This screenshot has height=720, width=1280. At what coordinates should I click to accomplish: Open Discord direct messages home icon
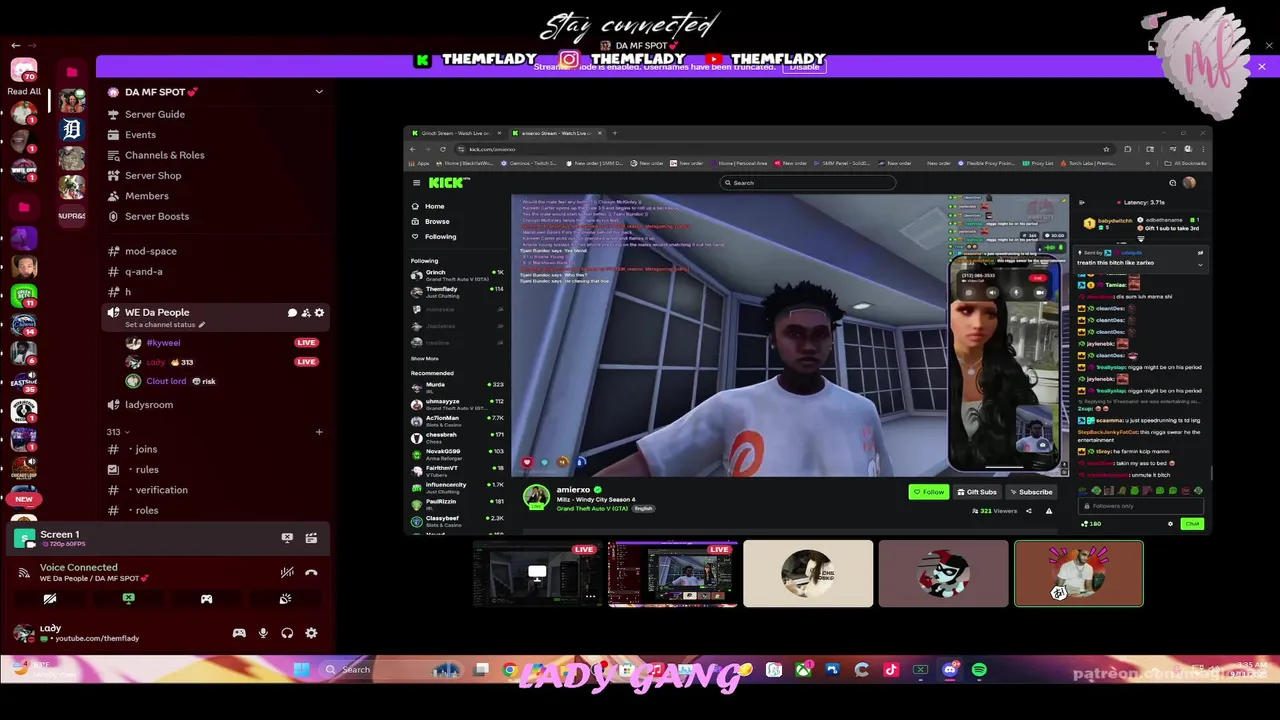click(x=24, y=71)
